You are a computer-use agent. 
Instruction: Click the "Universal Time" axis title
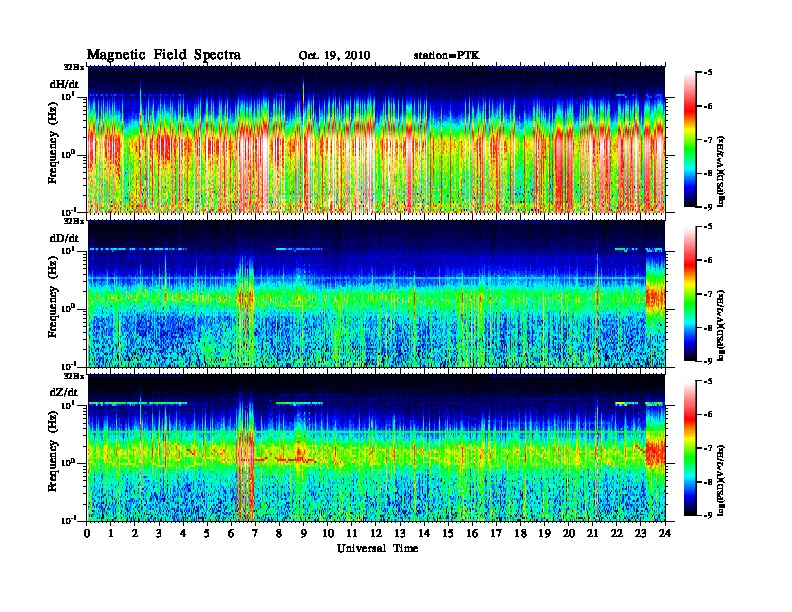(x=378, y=548)
